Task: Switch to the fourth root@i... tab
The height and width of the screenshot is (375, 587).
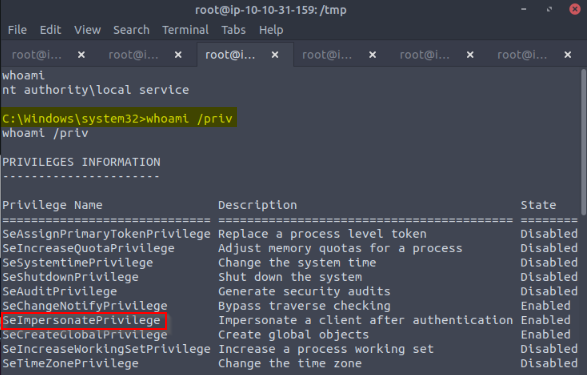Action: tap(327, 55)
